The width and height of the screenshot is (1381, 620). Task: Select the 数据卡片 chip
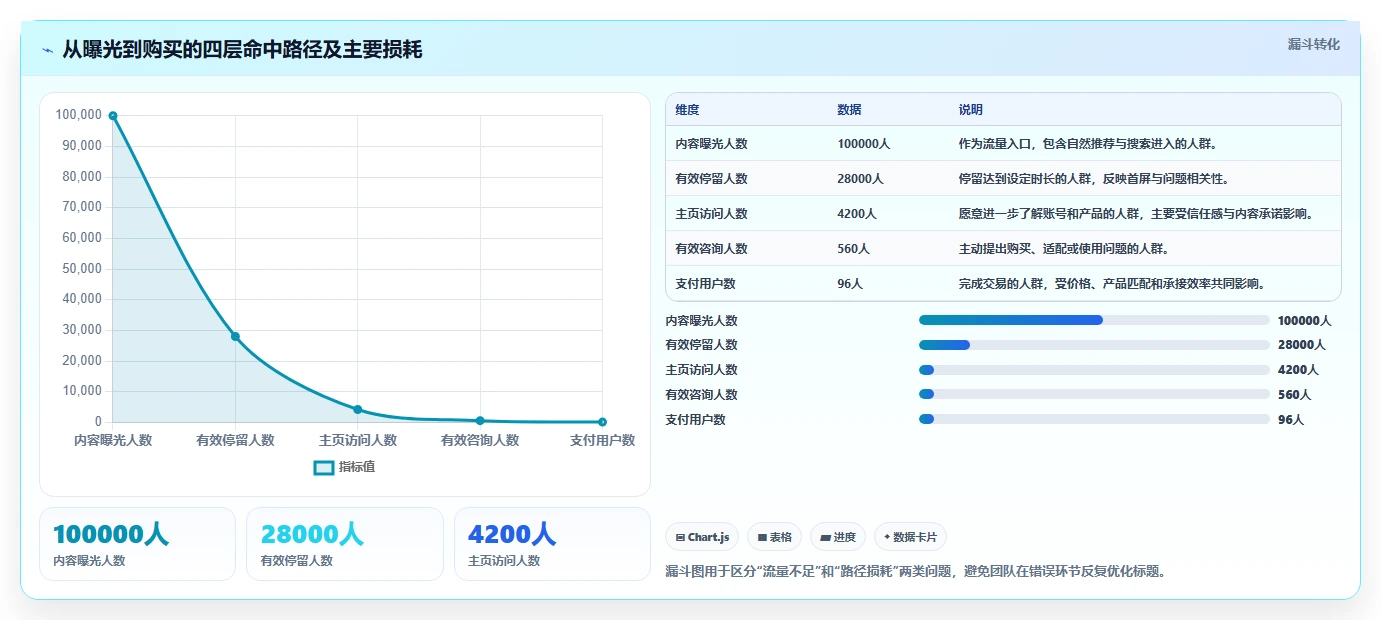click(910, 537)
